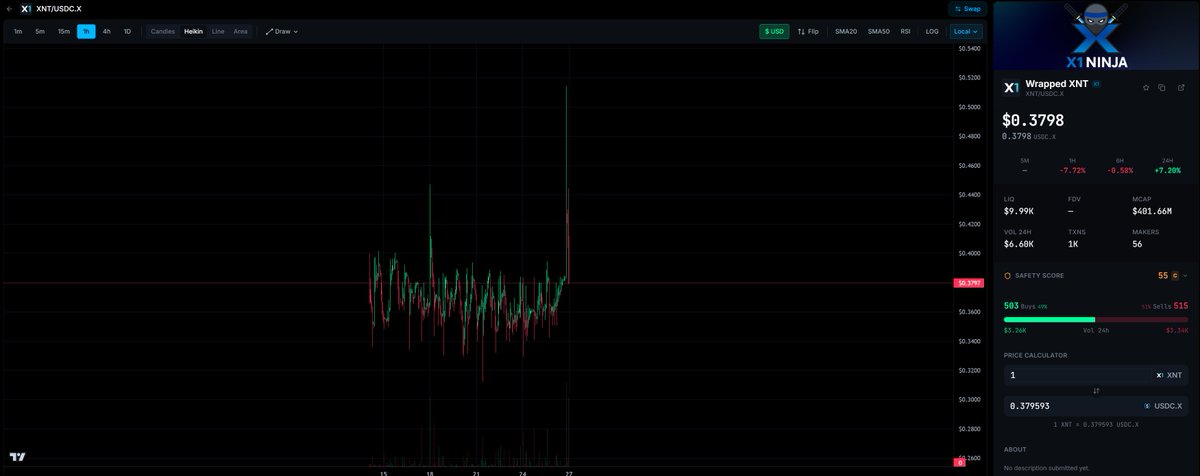Switch chart type to Heikin
This screenshot has width=1200, height=476.
(x=193, y=31)
